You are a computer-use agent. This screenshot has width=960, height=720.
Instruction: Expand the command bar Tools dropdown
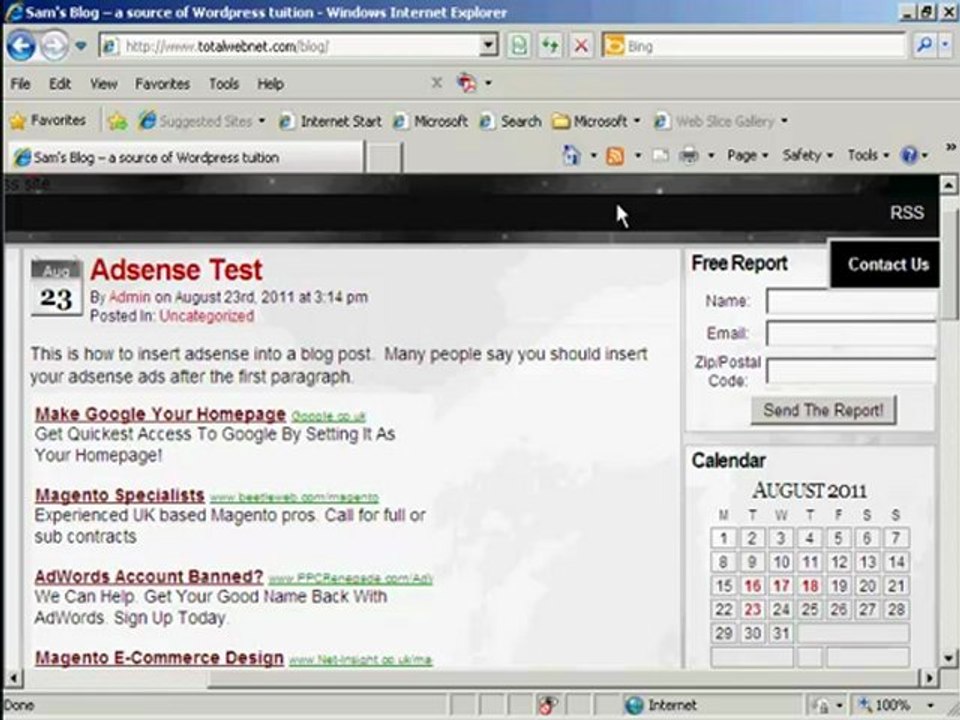click(x=868, y=156)
